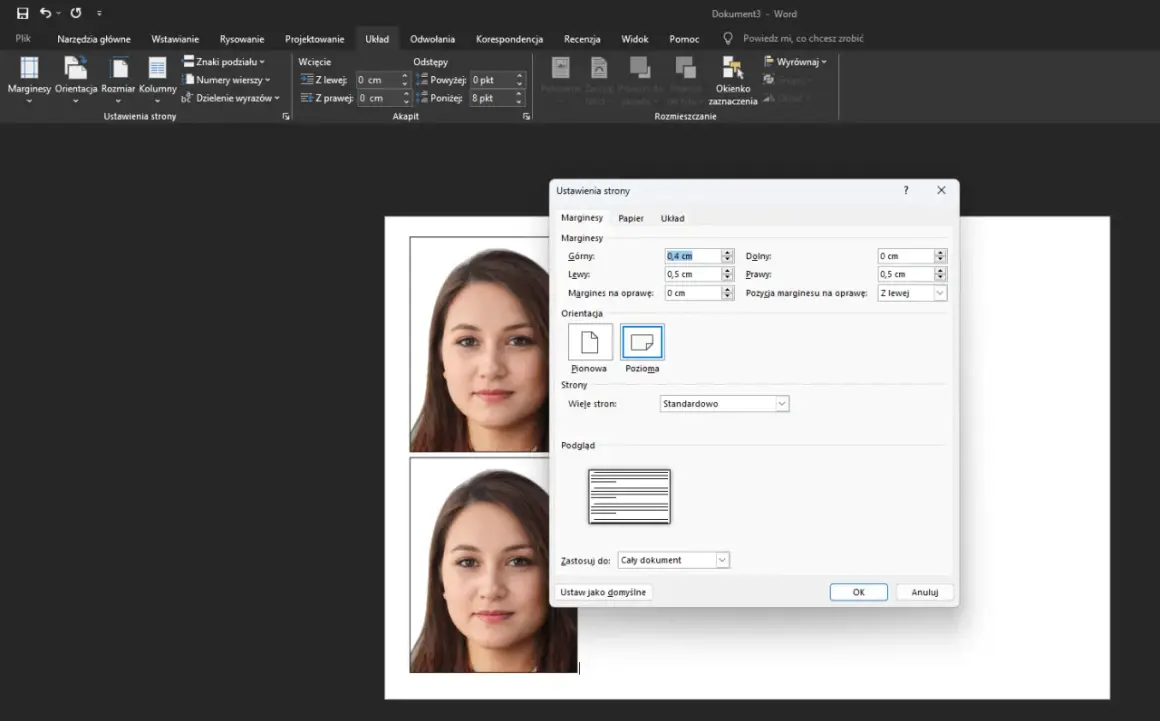The width and height of the screenshot is (1160, 721).
Task: Click the Powiedz mi search box
Action: tap(803, 38)
